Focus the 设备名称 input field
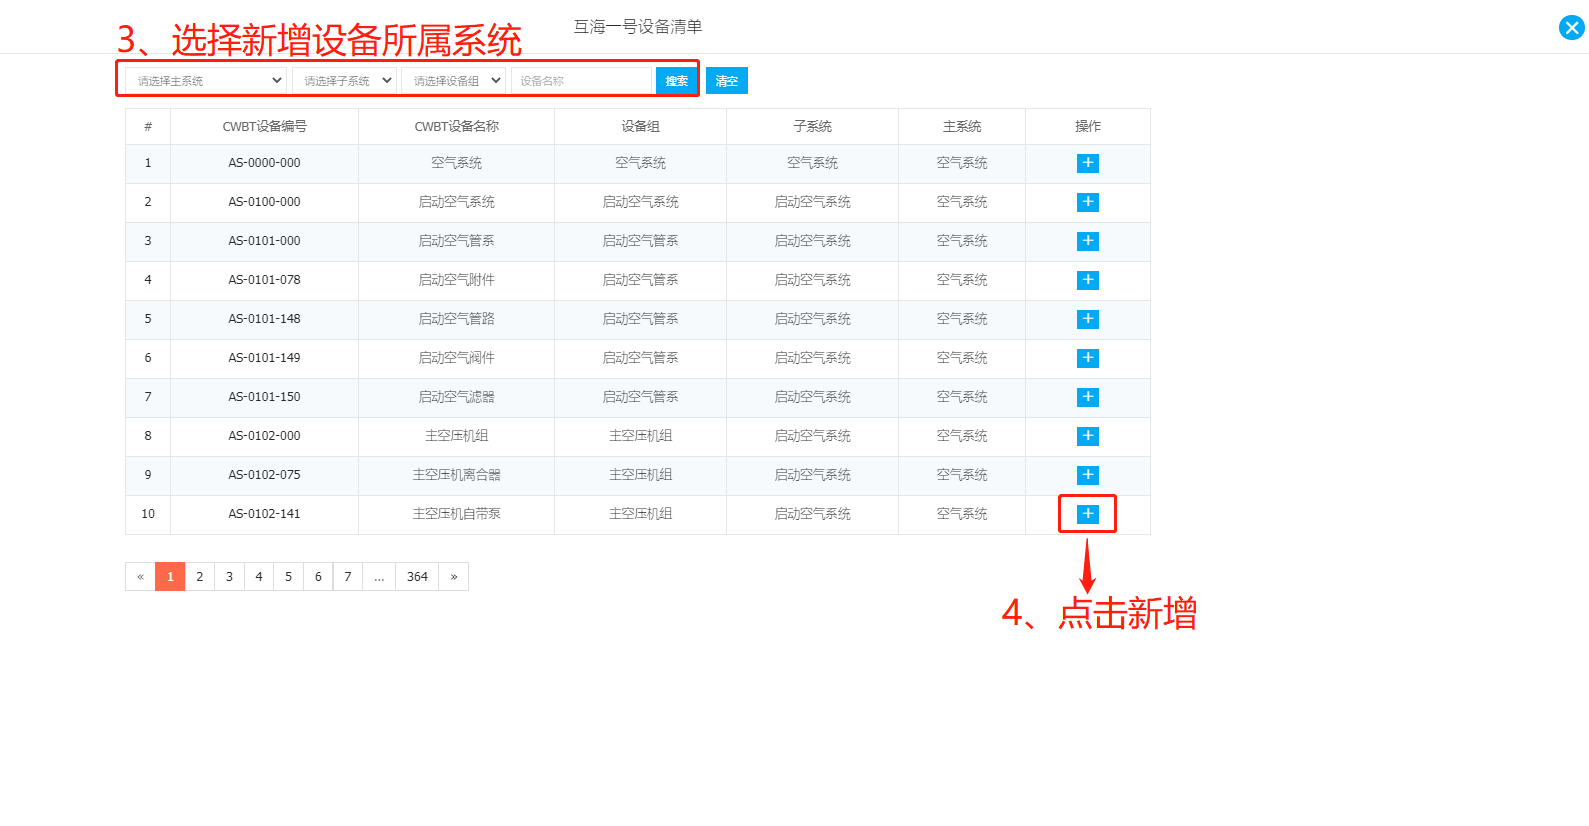This screenshot has width=1589, height=826. pos(581,81)
